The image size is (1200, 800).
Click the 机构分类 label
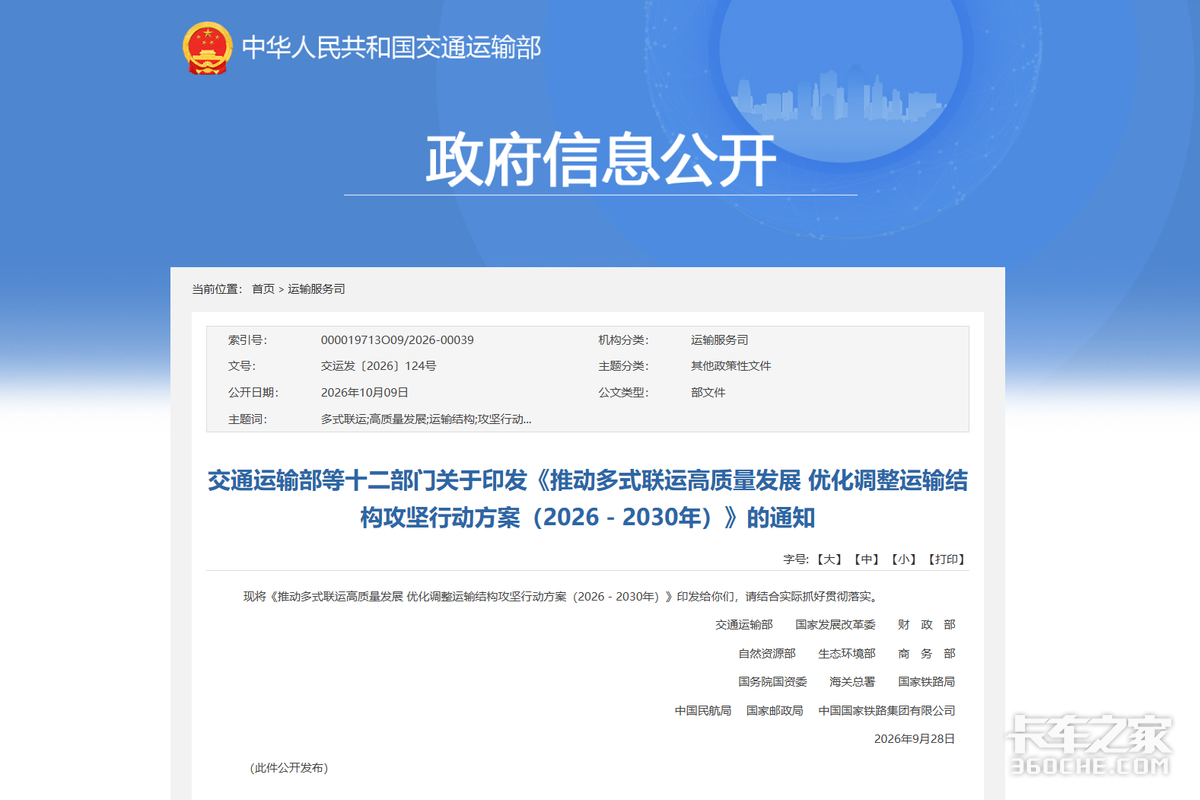(x=623, y=340)
